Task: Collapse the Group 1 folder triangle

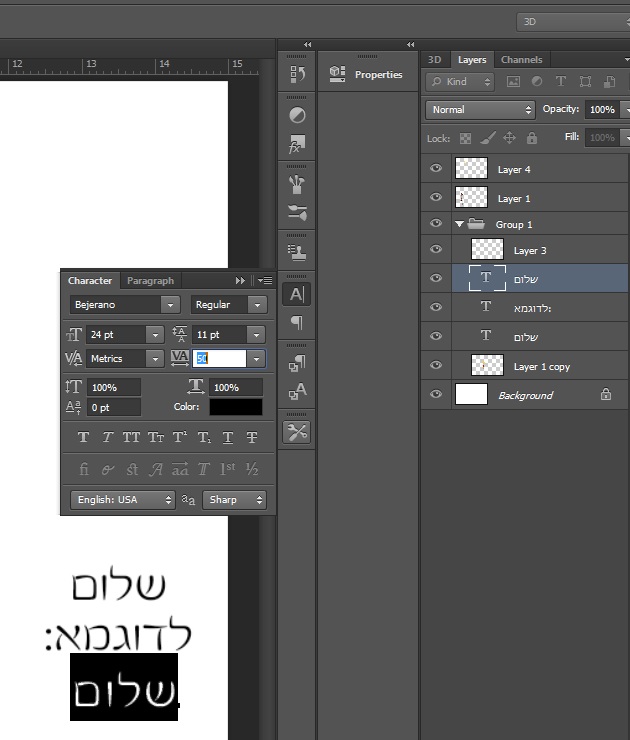Action: (x=459, y=224)
